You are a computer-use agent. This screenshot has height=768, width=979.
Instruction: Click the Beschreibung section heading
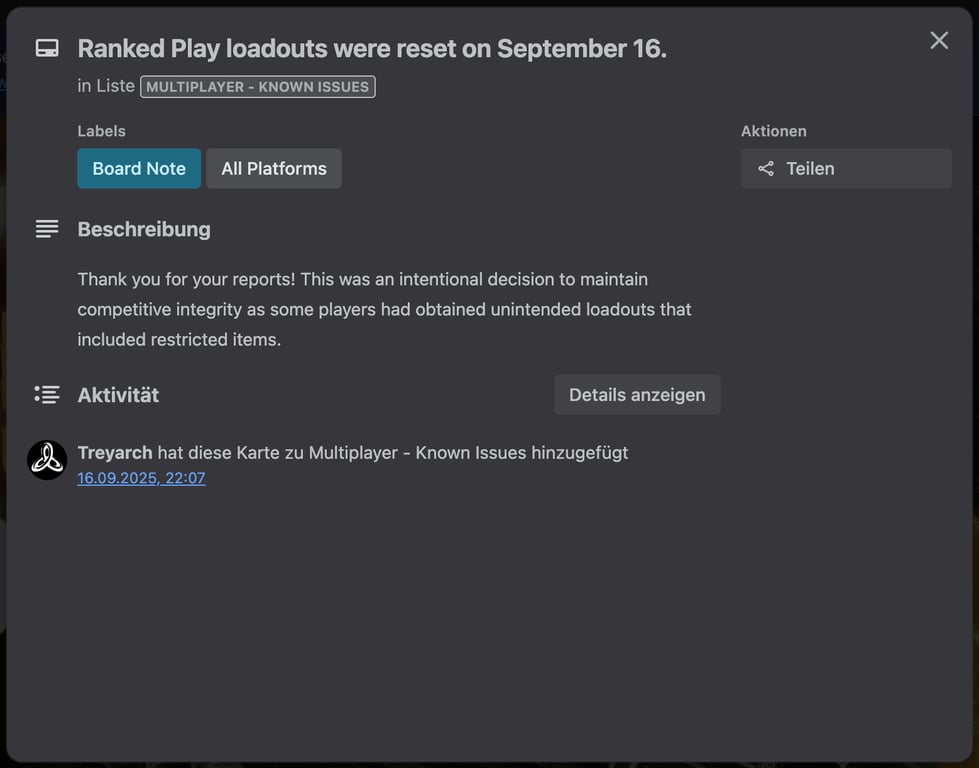tap(144, 229)
